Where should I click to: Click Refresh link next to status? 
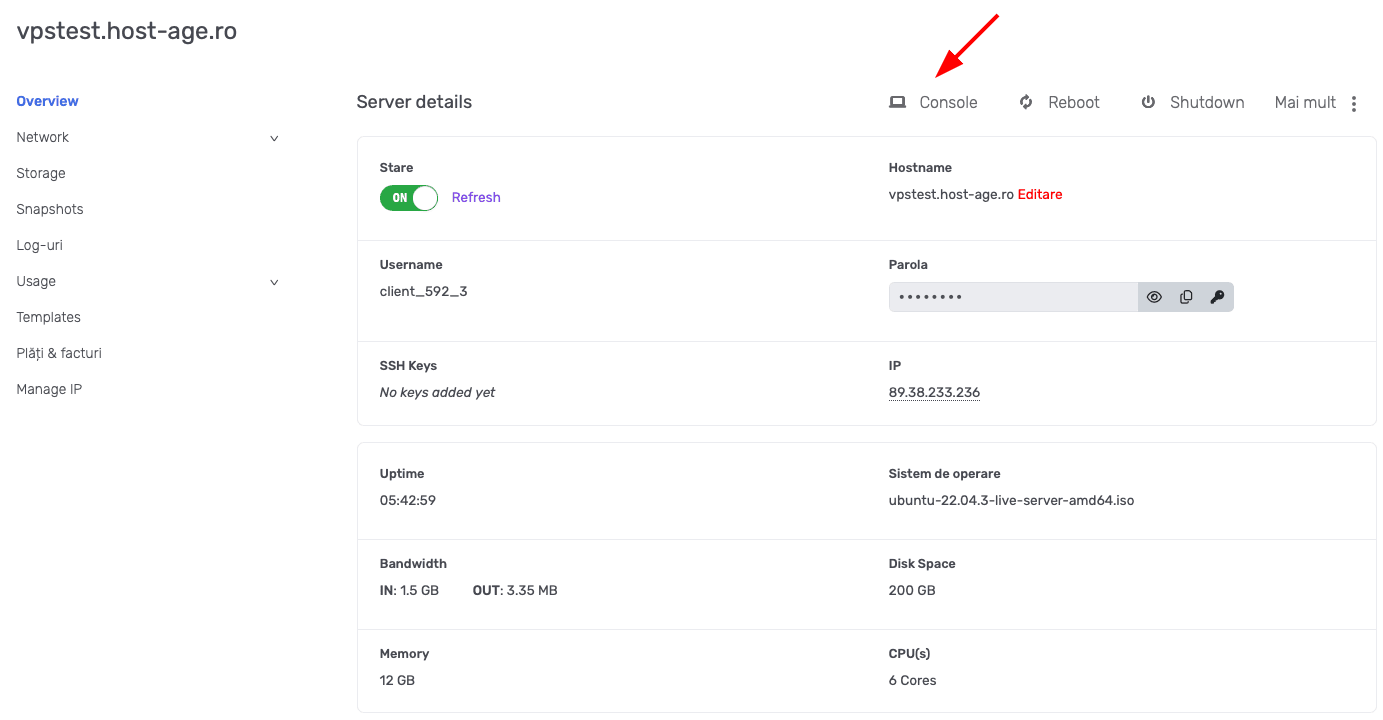tap(476, 197)
